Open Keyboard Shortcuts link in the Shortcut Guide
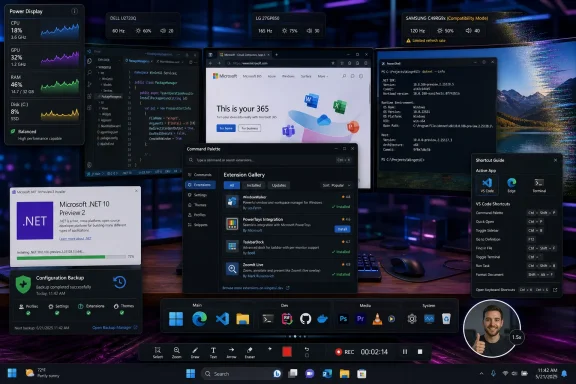 click(496, 290)
